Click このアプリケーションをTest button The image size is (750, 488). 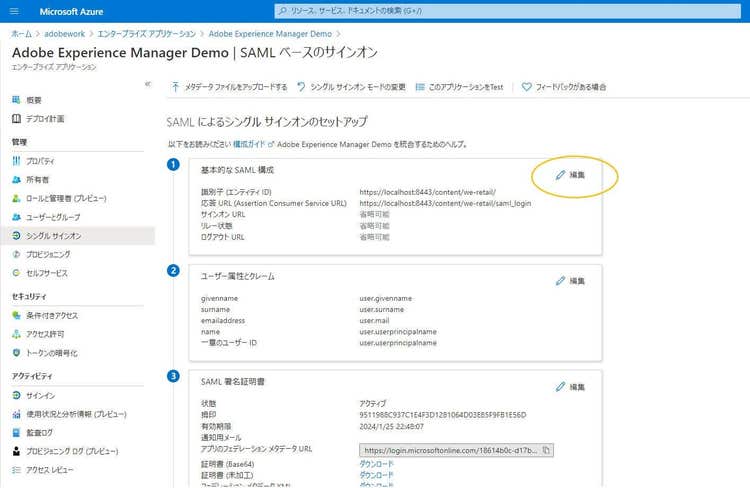(x=459, y=87)
